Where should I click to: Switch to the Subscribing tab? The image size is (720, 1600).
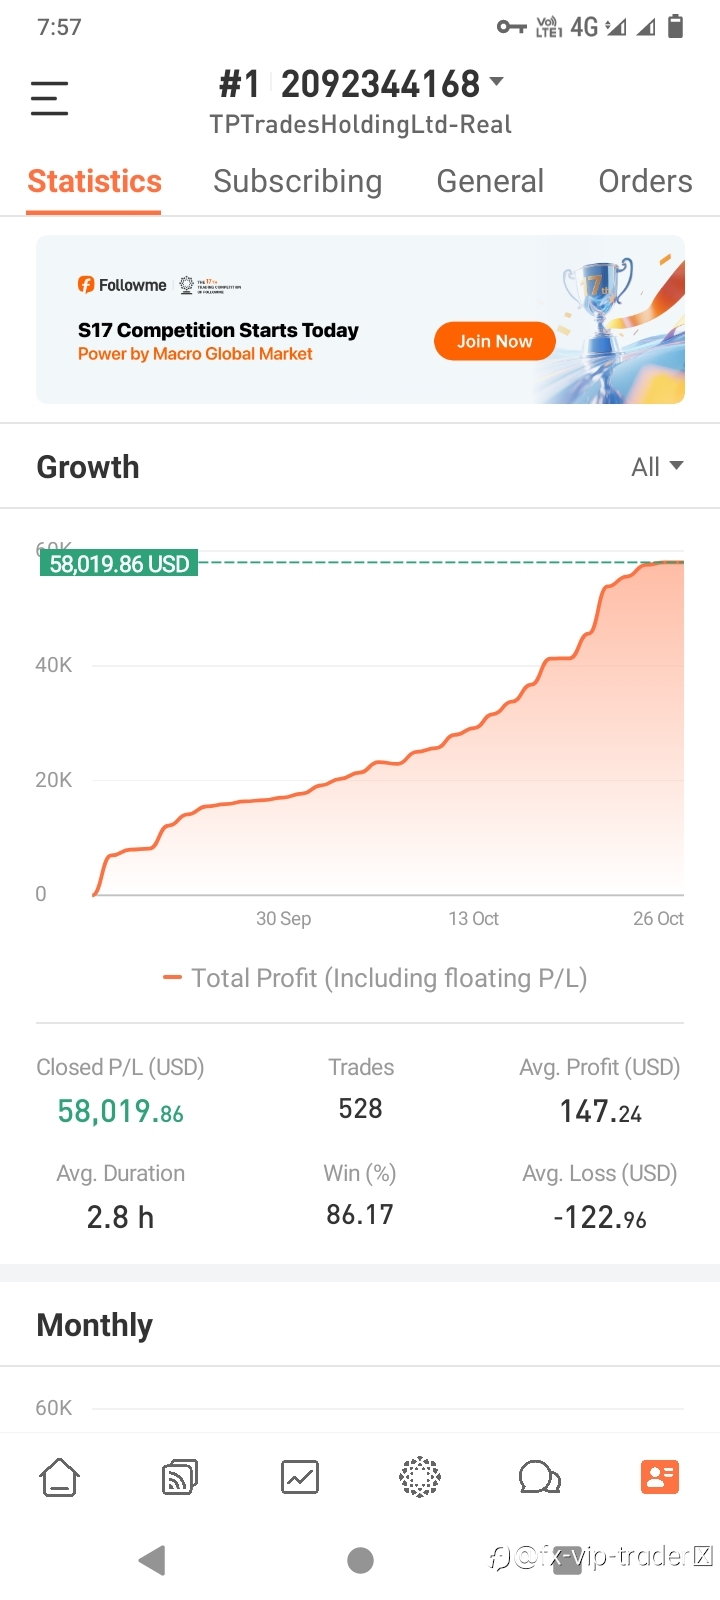click(297, 181)
